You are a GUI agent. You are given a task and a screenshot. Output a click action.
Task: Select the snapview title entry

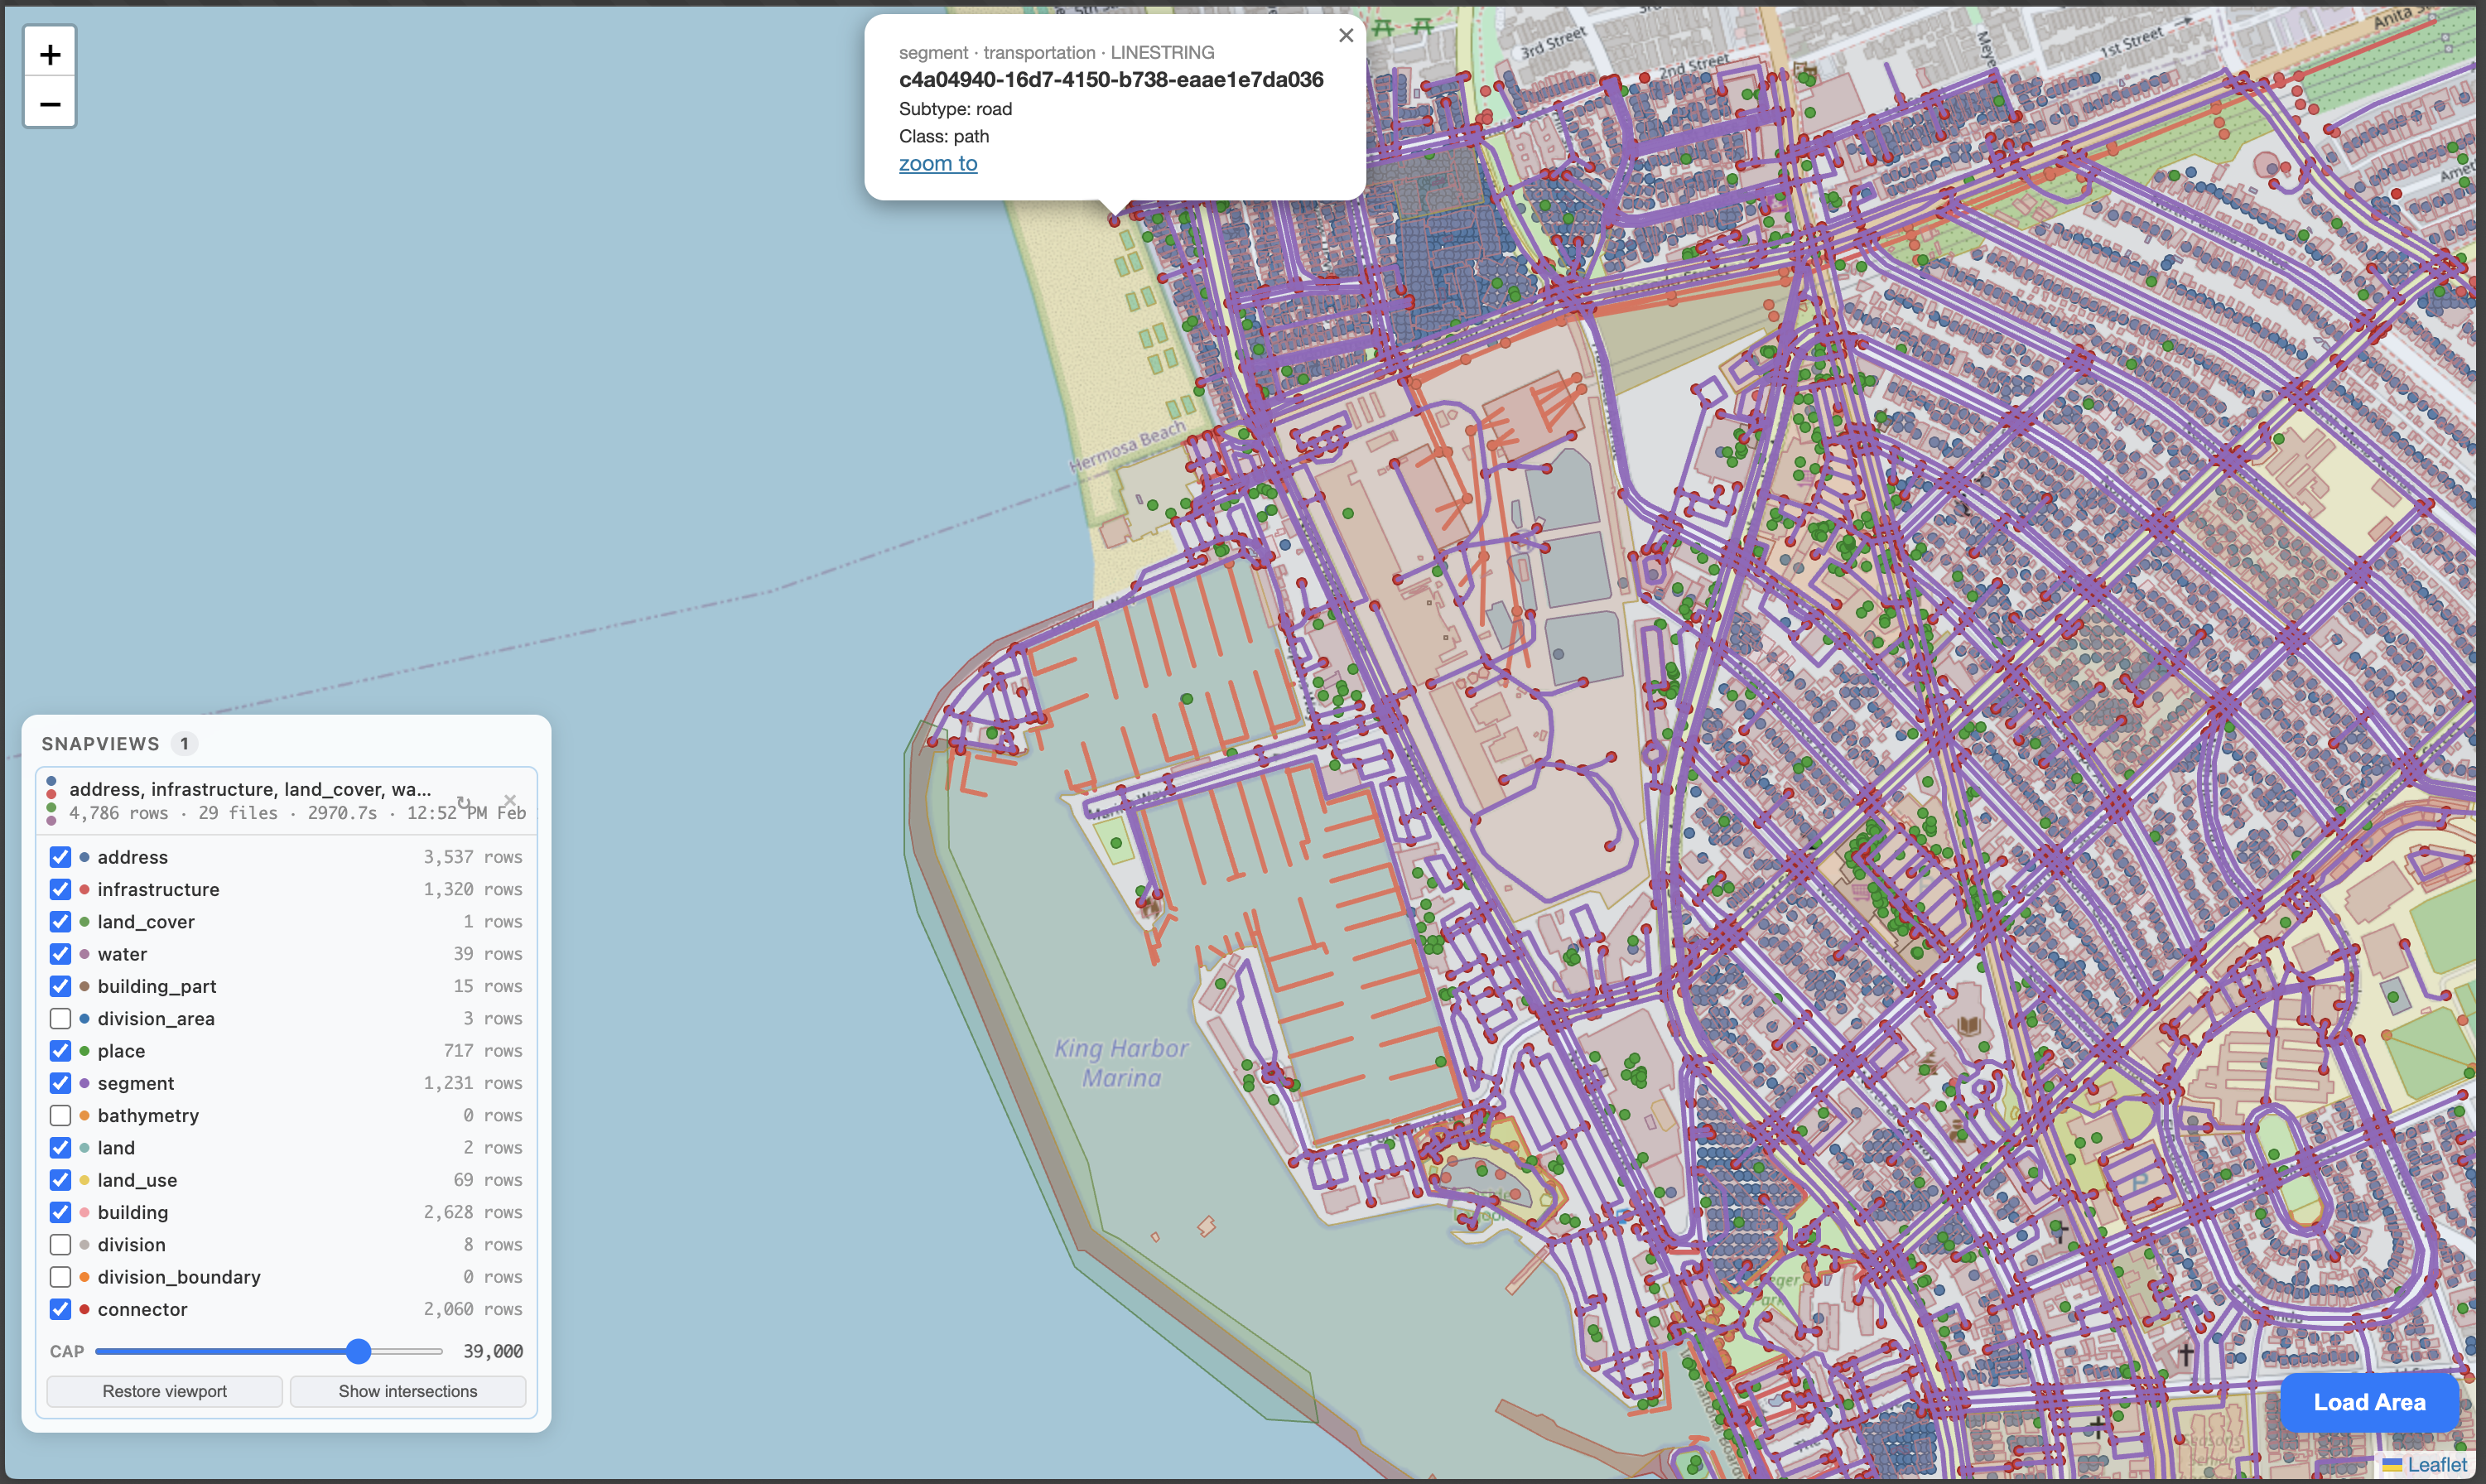click(x=250, y=789)
